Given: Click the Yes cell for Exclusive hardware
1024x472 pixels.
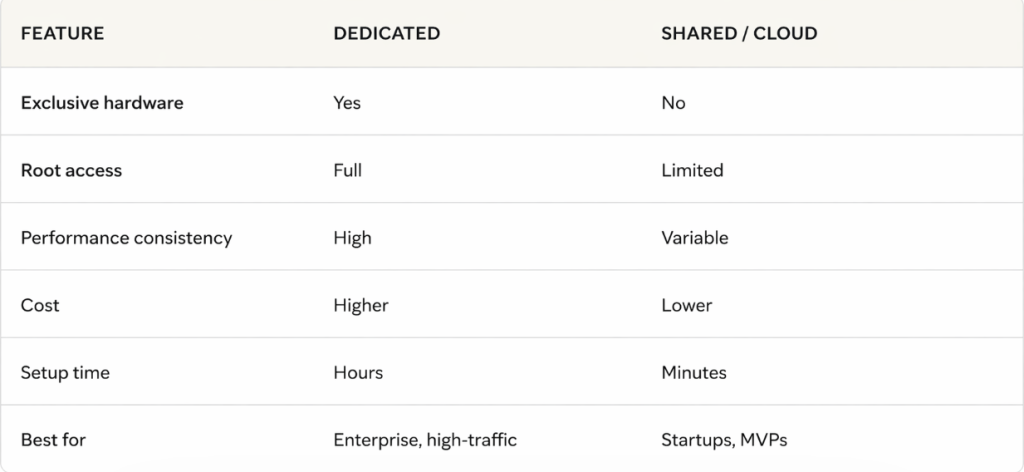Looking at the screenshot, I should click(347, 103).
